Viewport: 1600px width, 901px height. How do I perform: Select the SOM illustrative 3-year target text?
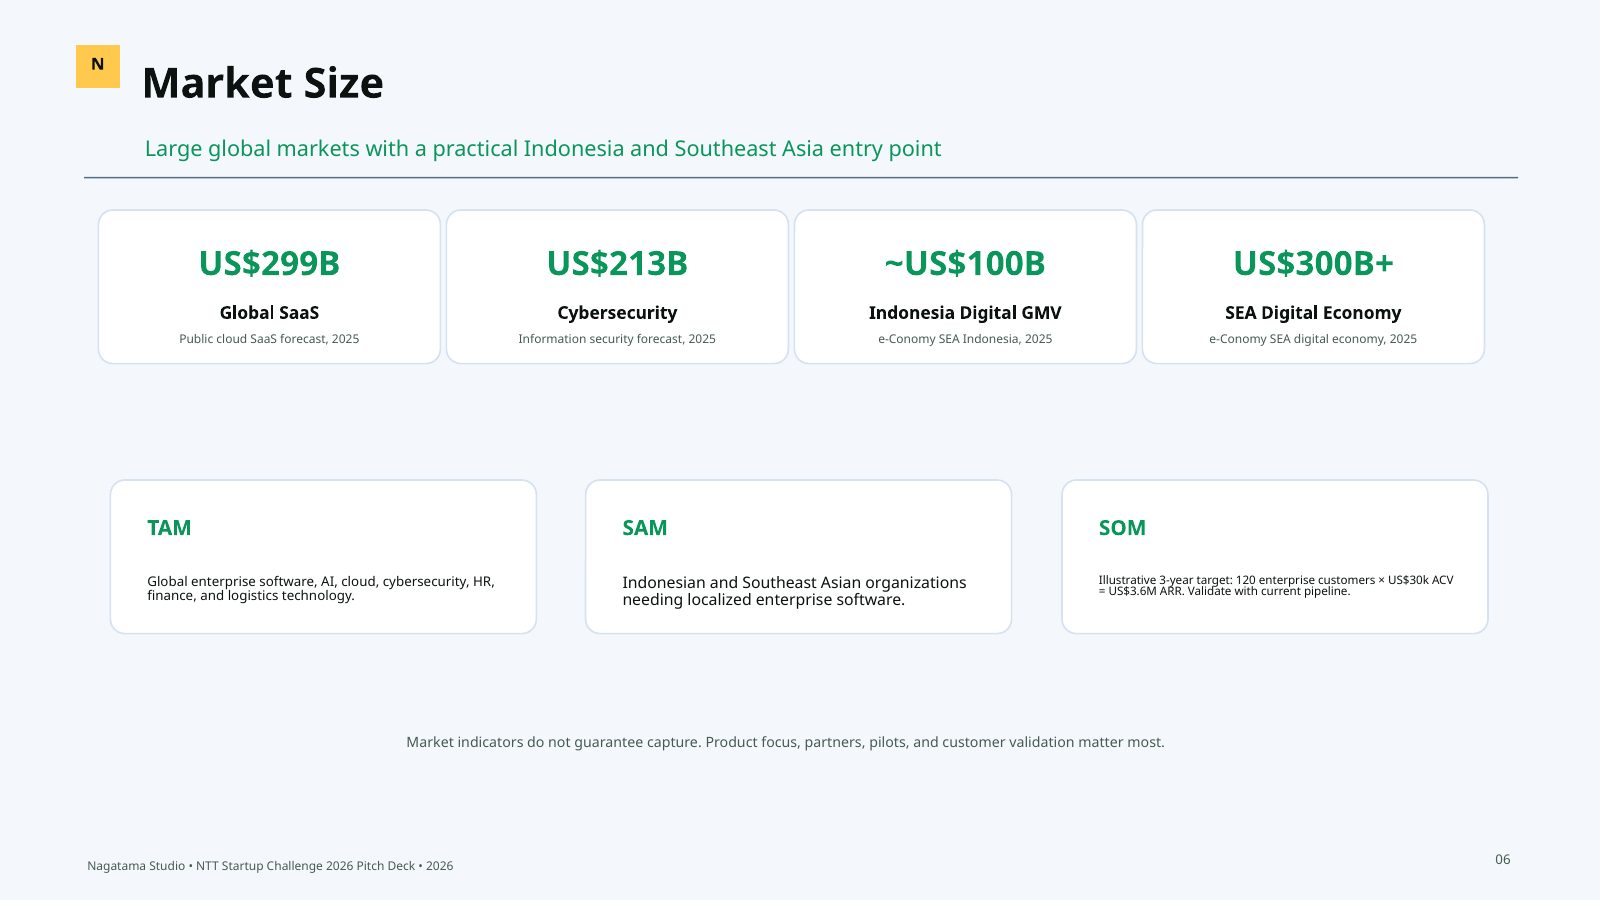click(x=1276, y=585)
